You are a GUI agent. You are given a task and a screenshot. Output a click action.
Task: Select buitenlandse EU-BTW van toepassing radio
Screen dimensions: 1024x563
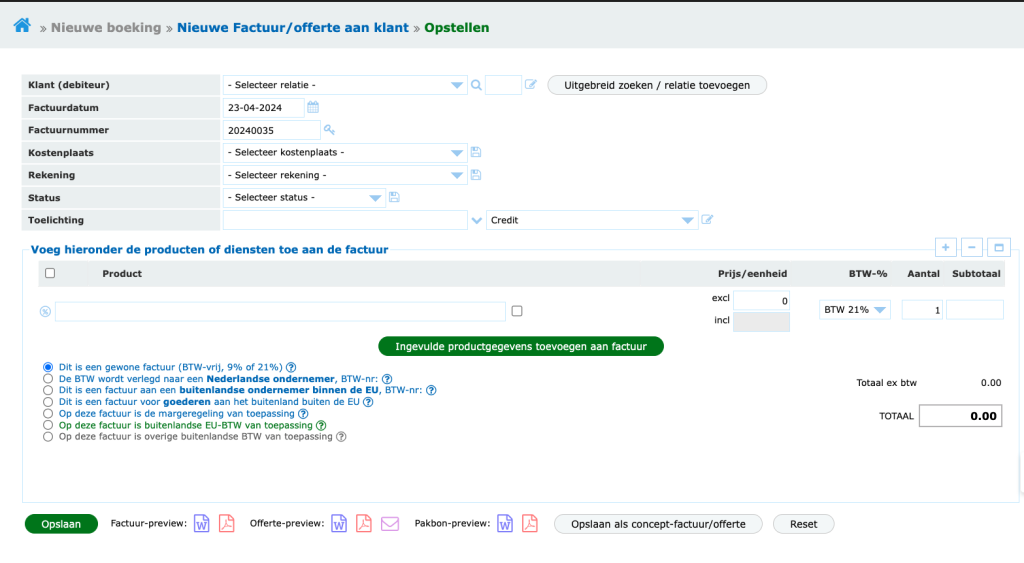pyautogui.click(x=48, y=425)
